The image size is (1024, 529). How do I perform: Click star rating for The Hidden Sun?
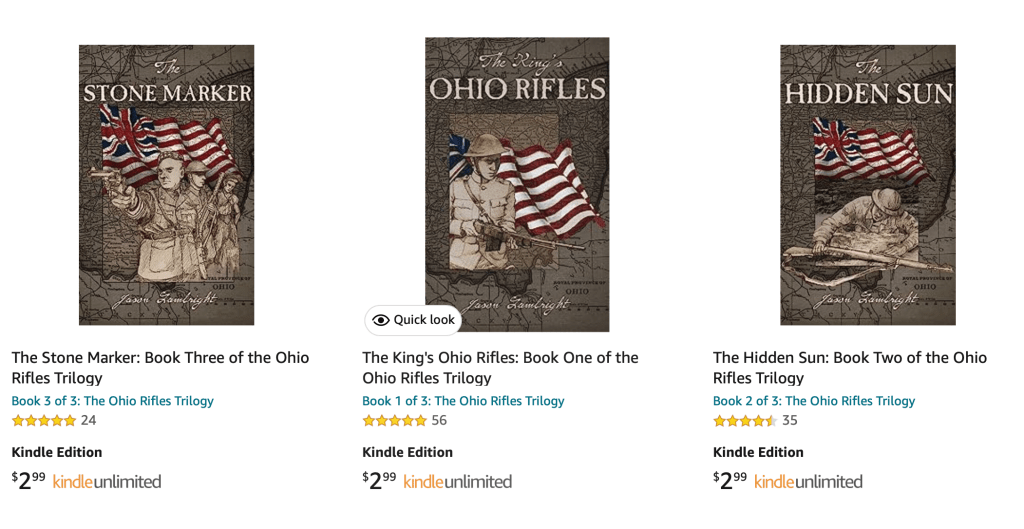point(745,421)
